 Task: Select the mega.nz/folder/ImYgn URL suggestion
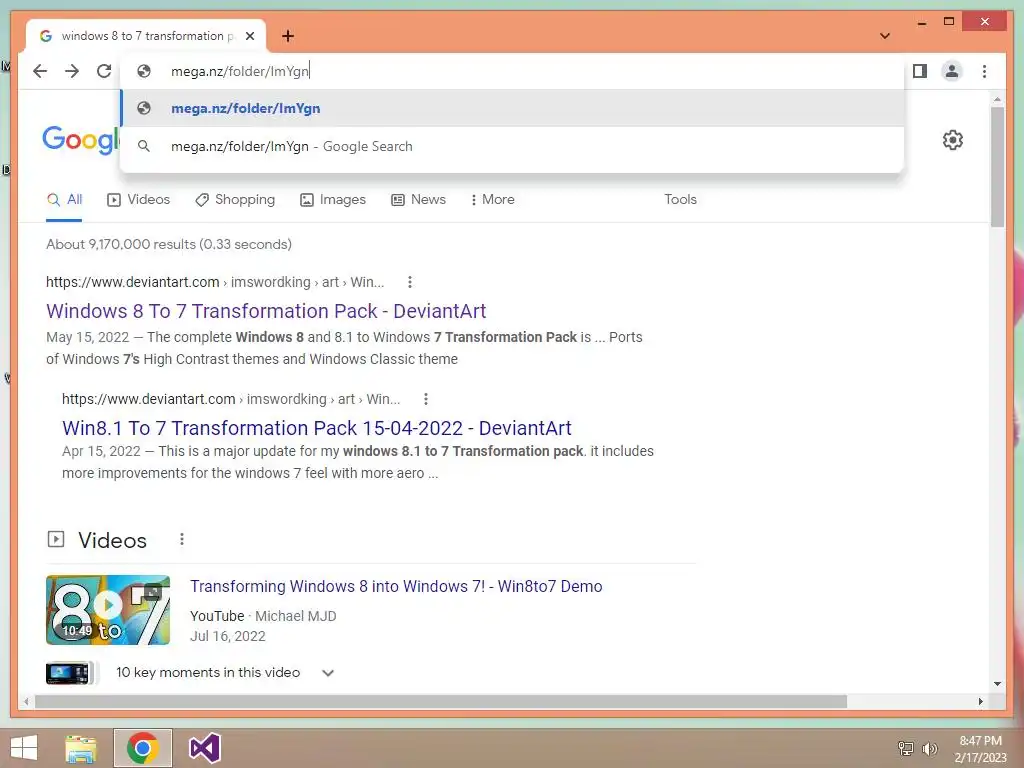tap(512, 108)
